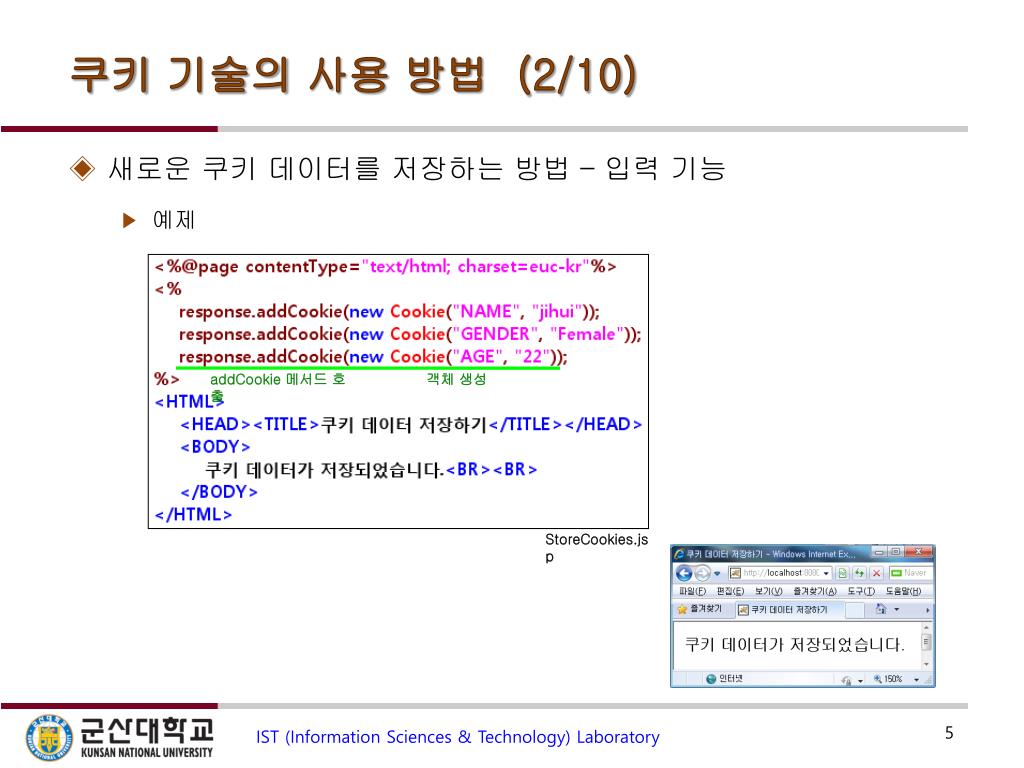Click the browser scrollbar up arrow

(x=926, y=627)
